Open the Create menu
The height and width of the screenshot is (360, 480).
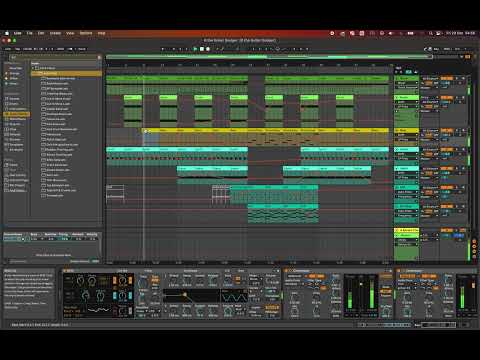[x=55, y=33]
